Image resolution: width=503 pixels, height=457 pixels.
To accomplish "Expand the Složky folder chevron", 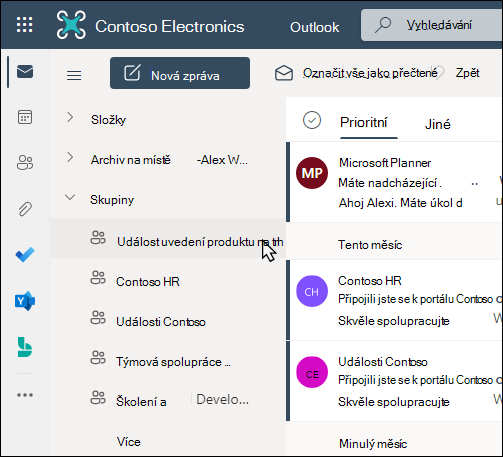I will (70, 117).
